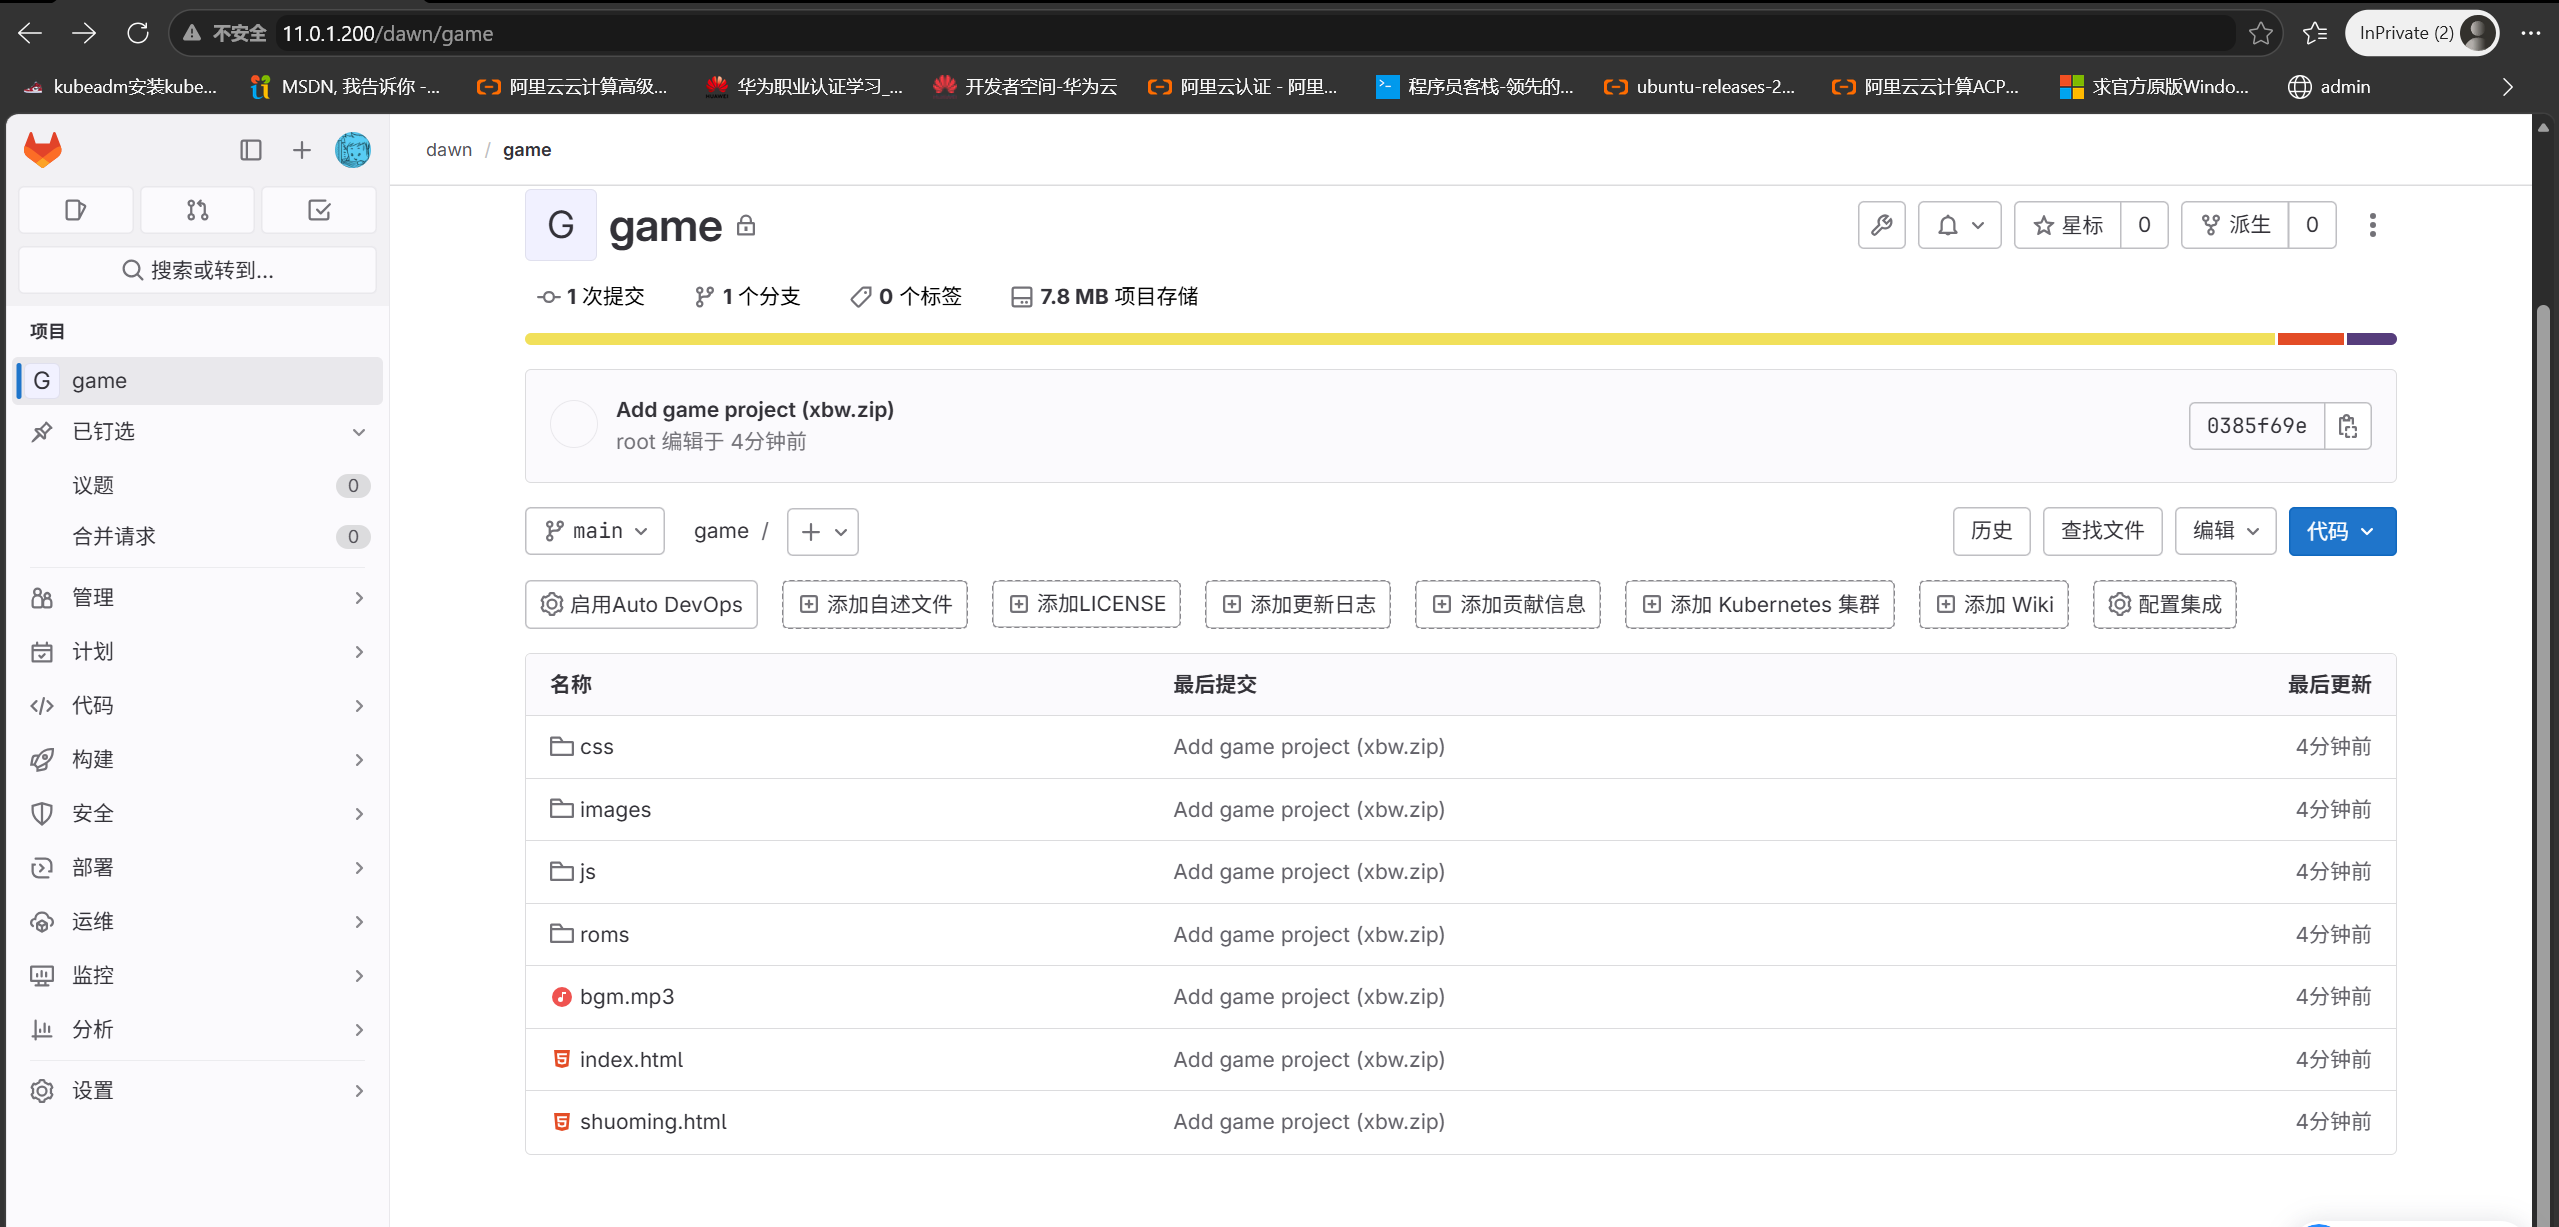Viewport: 2559px width, 1227px height.
Task: Expand the 设置 sidebar menu
Action: tap(198, 1091)
